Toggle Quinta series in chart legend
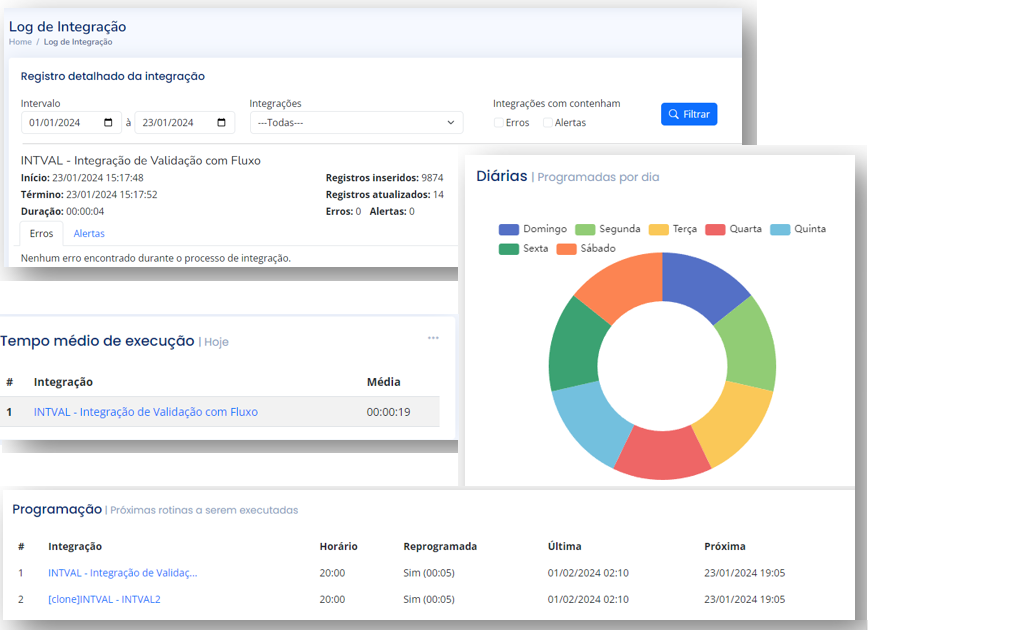Image resolution: width=1024 pixels, height=630 pixels. (798, 229)
